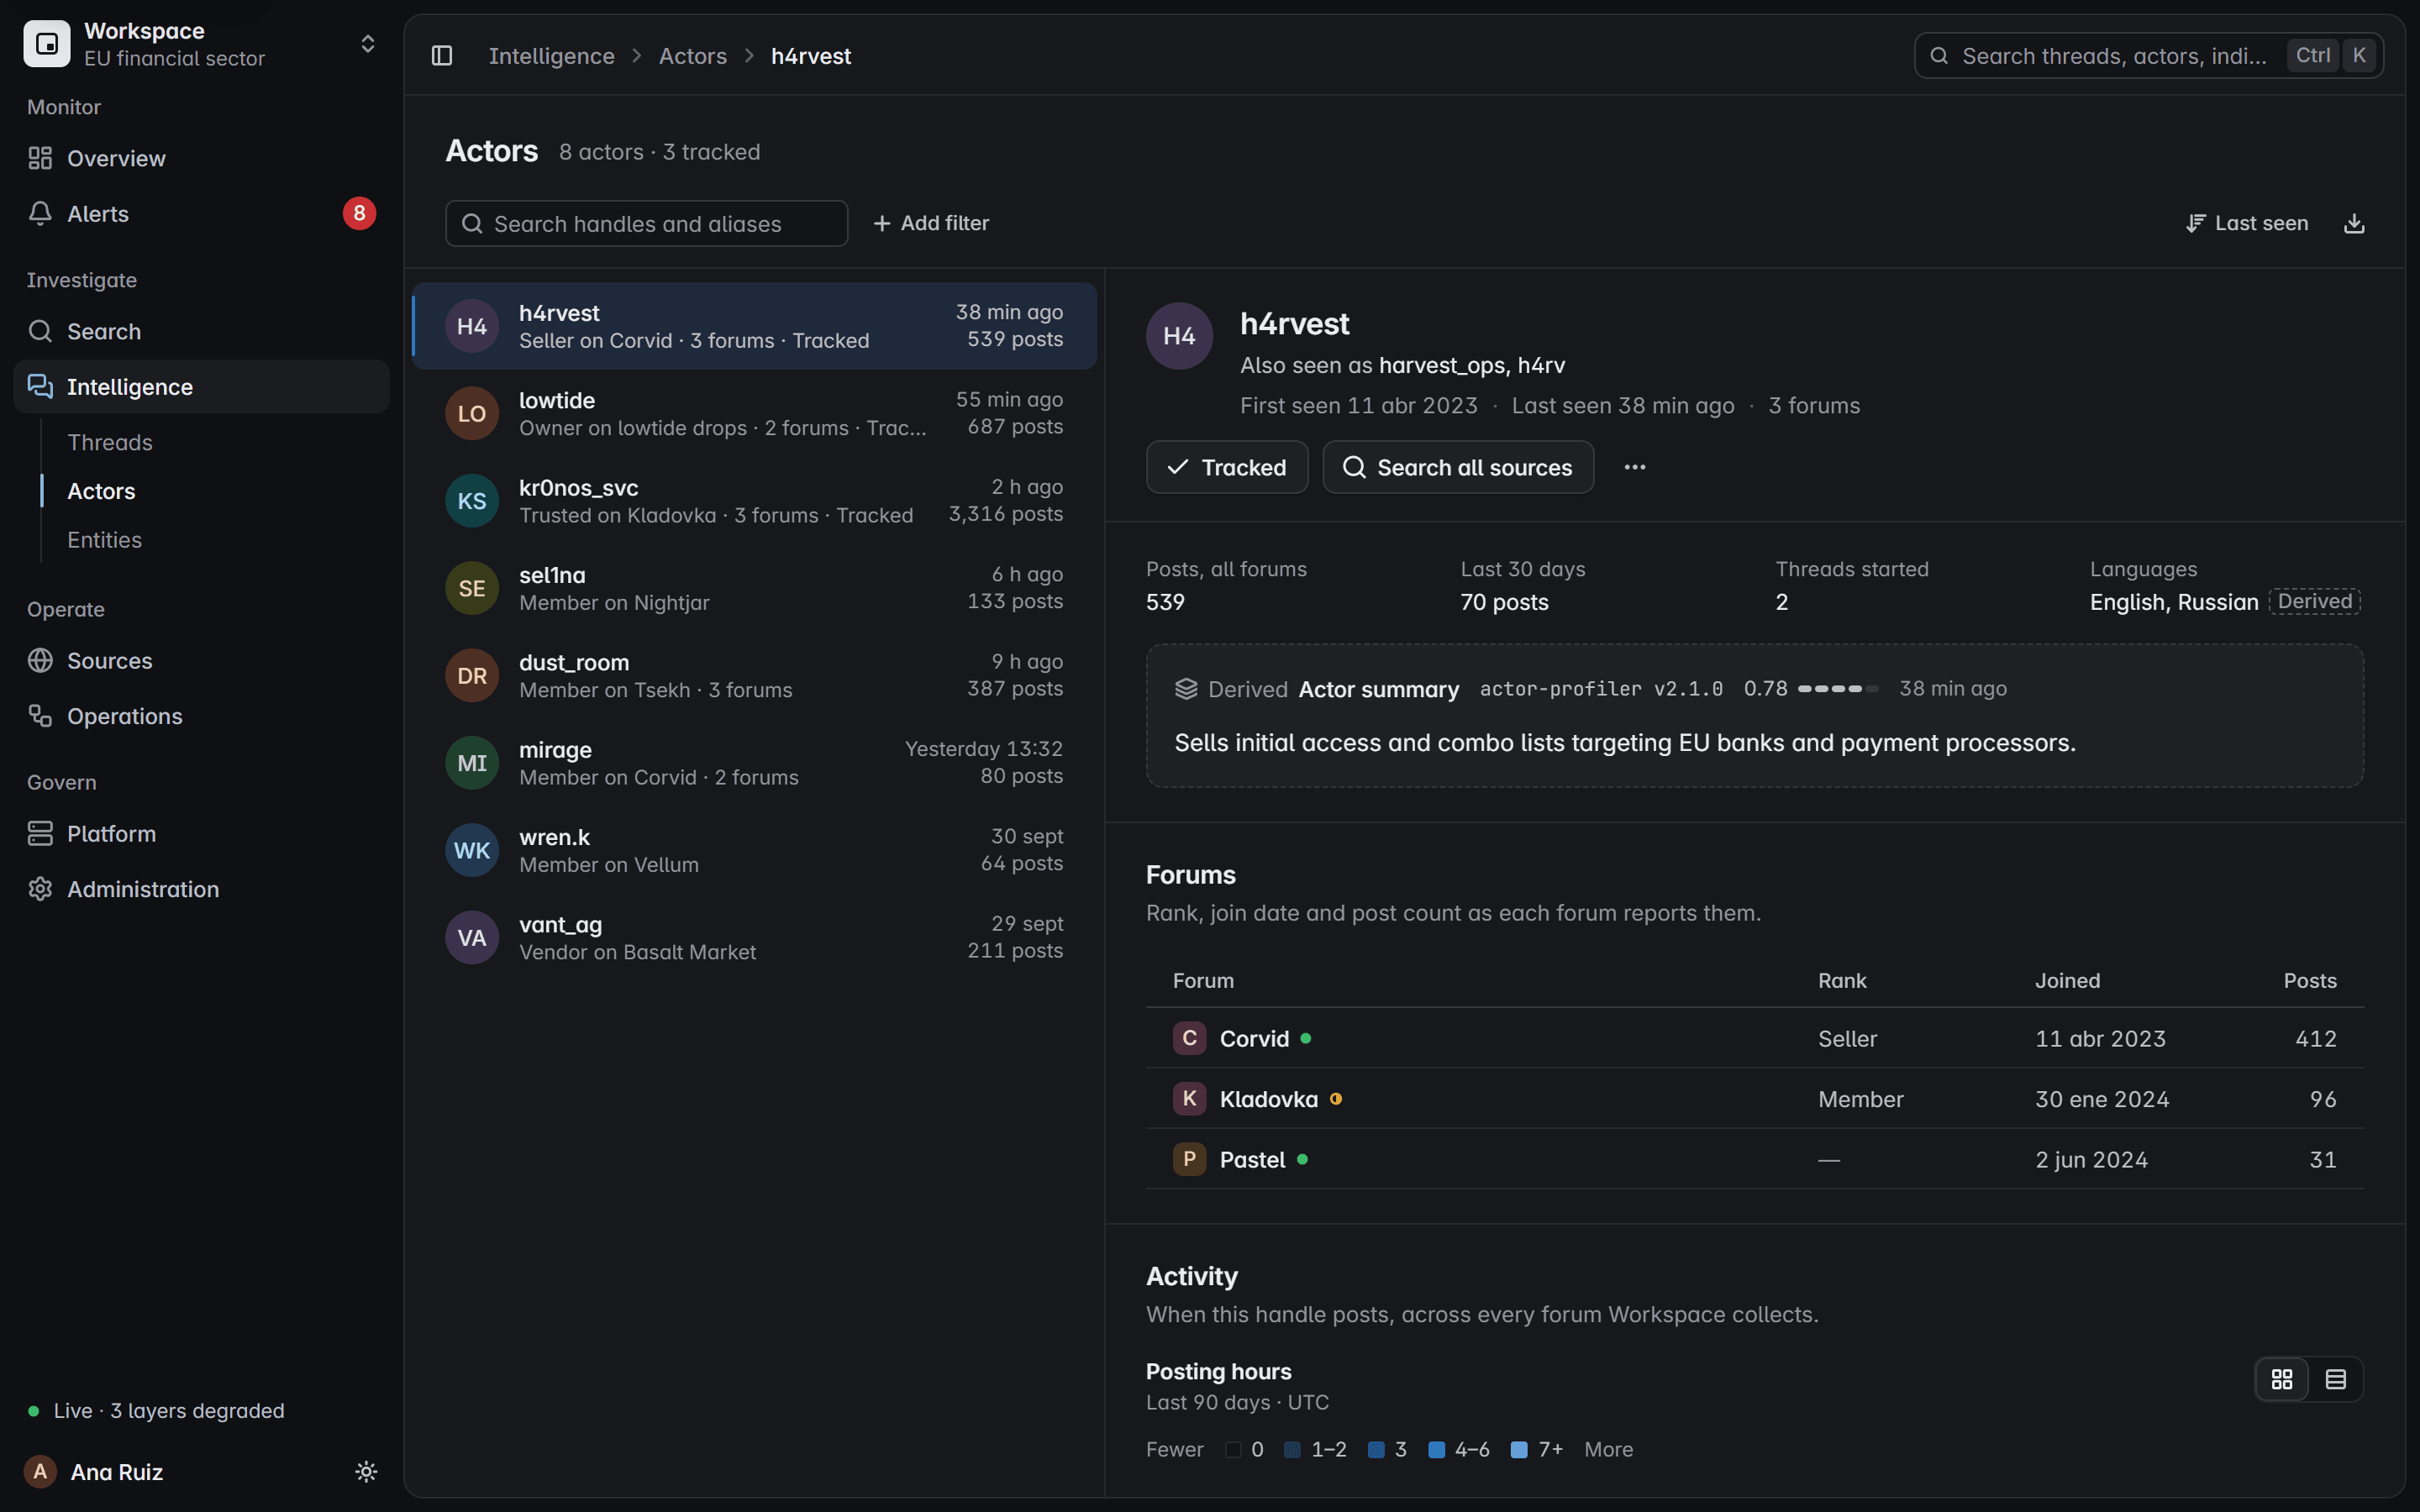Select the lowtide actor row
Screen dimensions: 2420x1512
(754, 413)
